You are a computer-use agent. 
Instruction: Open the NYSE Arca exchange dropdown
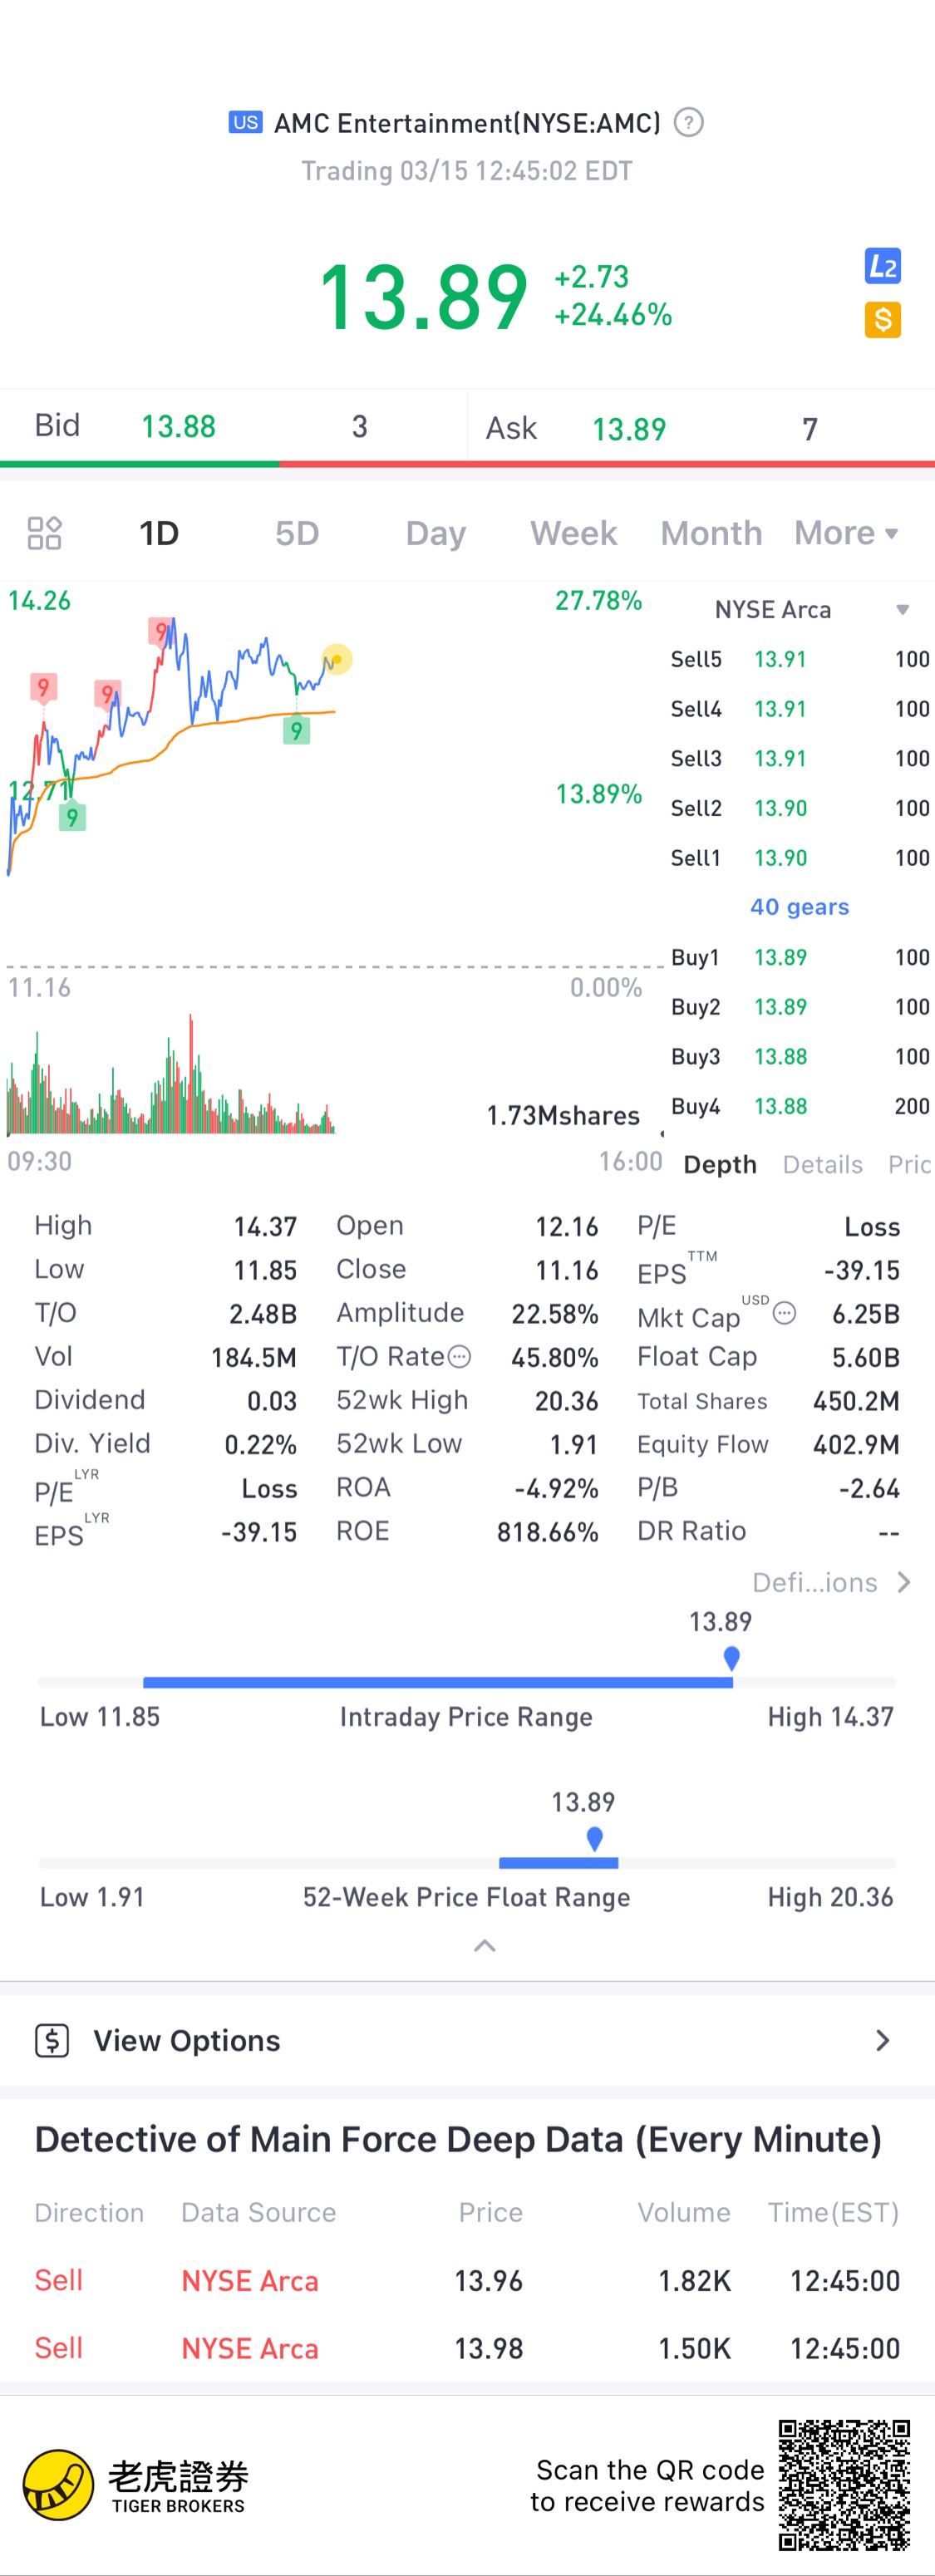click(x=812, y=610)
